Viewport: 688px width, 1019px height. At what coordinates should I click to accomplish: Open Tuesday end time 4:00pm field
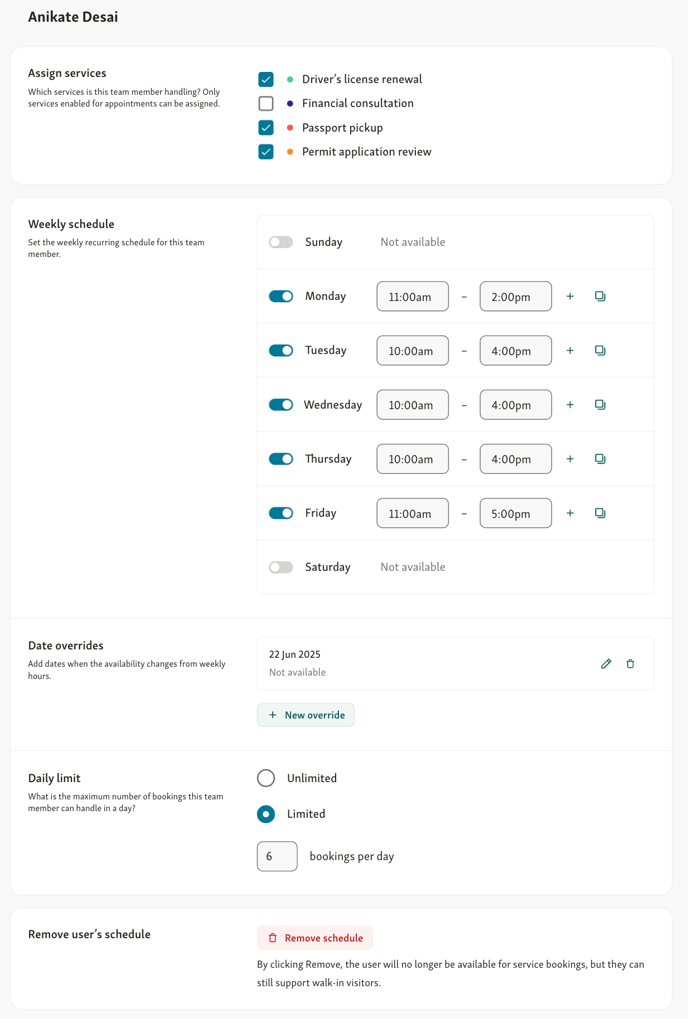[515, 351]
